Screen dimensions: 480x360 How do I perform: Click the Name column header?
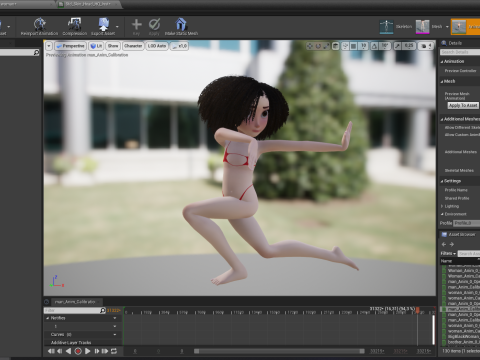pyautogui.click(x=446, y=261)
